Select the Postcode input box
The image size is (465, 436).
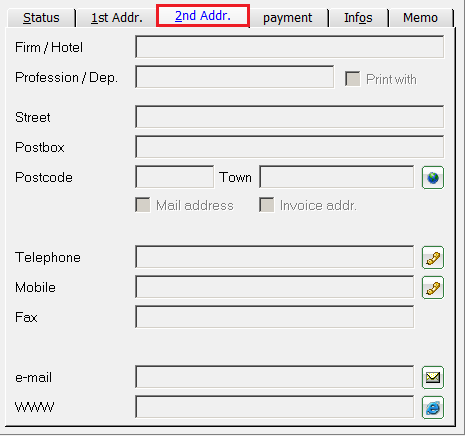click(x=175, y=177)
